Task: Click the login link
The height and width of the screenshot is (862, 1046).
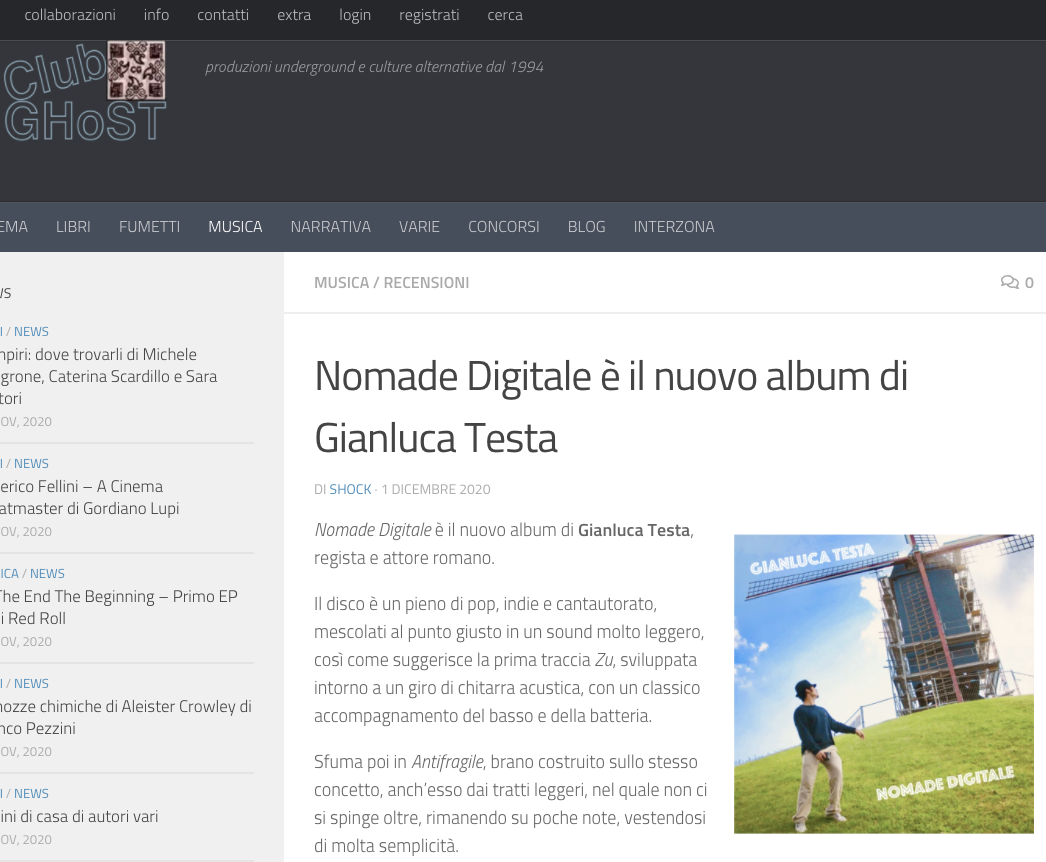Action: pyautogui.click(x=355, y=15)
